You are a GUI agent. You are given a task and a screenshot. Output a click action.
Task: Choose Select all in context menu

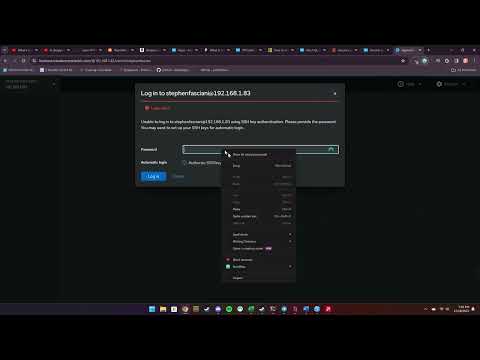[x=259, y=223]
